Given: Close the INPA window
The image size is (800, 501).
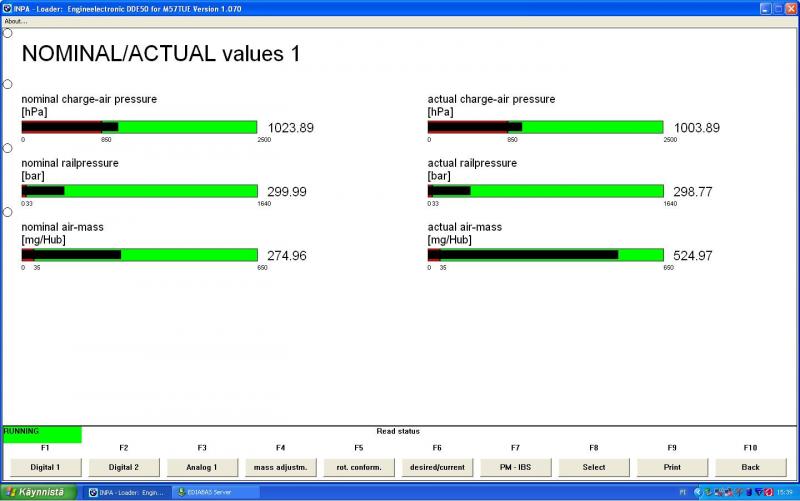Looking at the screenshot, I should 790,8.
